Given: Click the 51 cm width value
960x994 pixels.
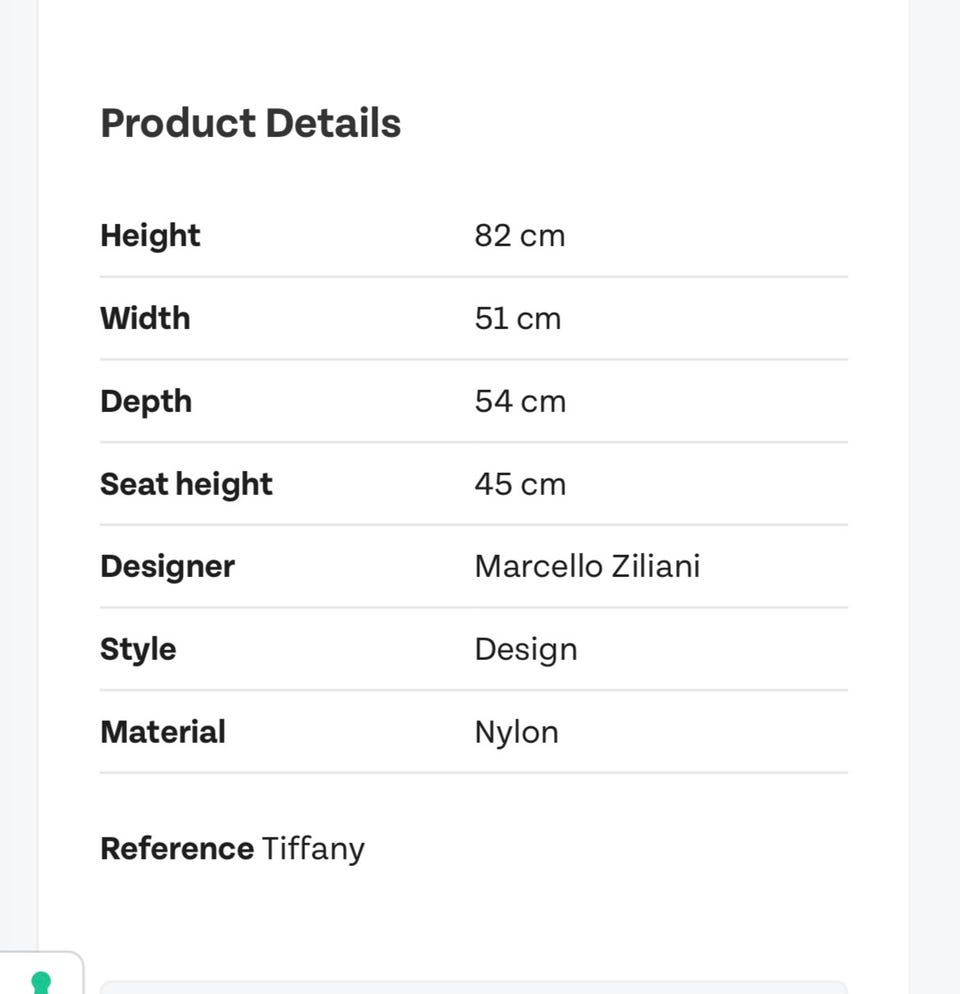Looking at the screenshot, I should [x=517, y=319].
